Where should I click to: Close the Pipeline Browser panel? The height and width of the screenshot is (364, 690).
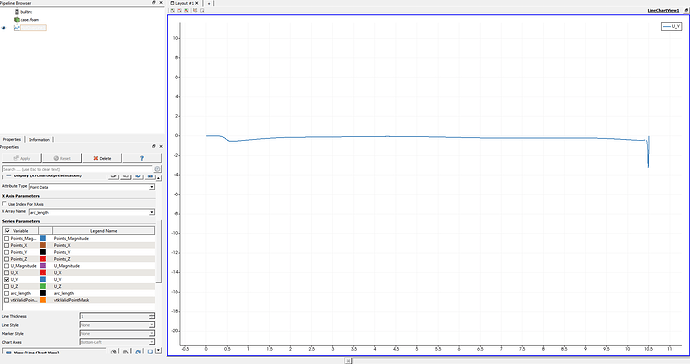point(161,3)
